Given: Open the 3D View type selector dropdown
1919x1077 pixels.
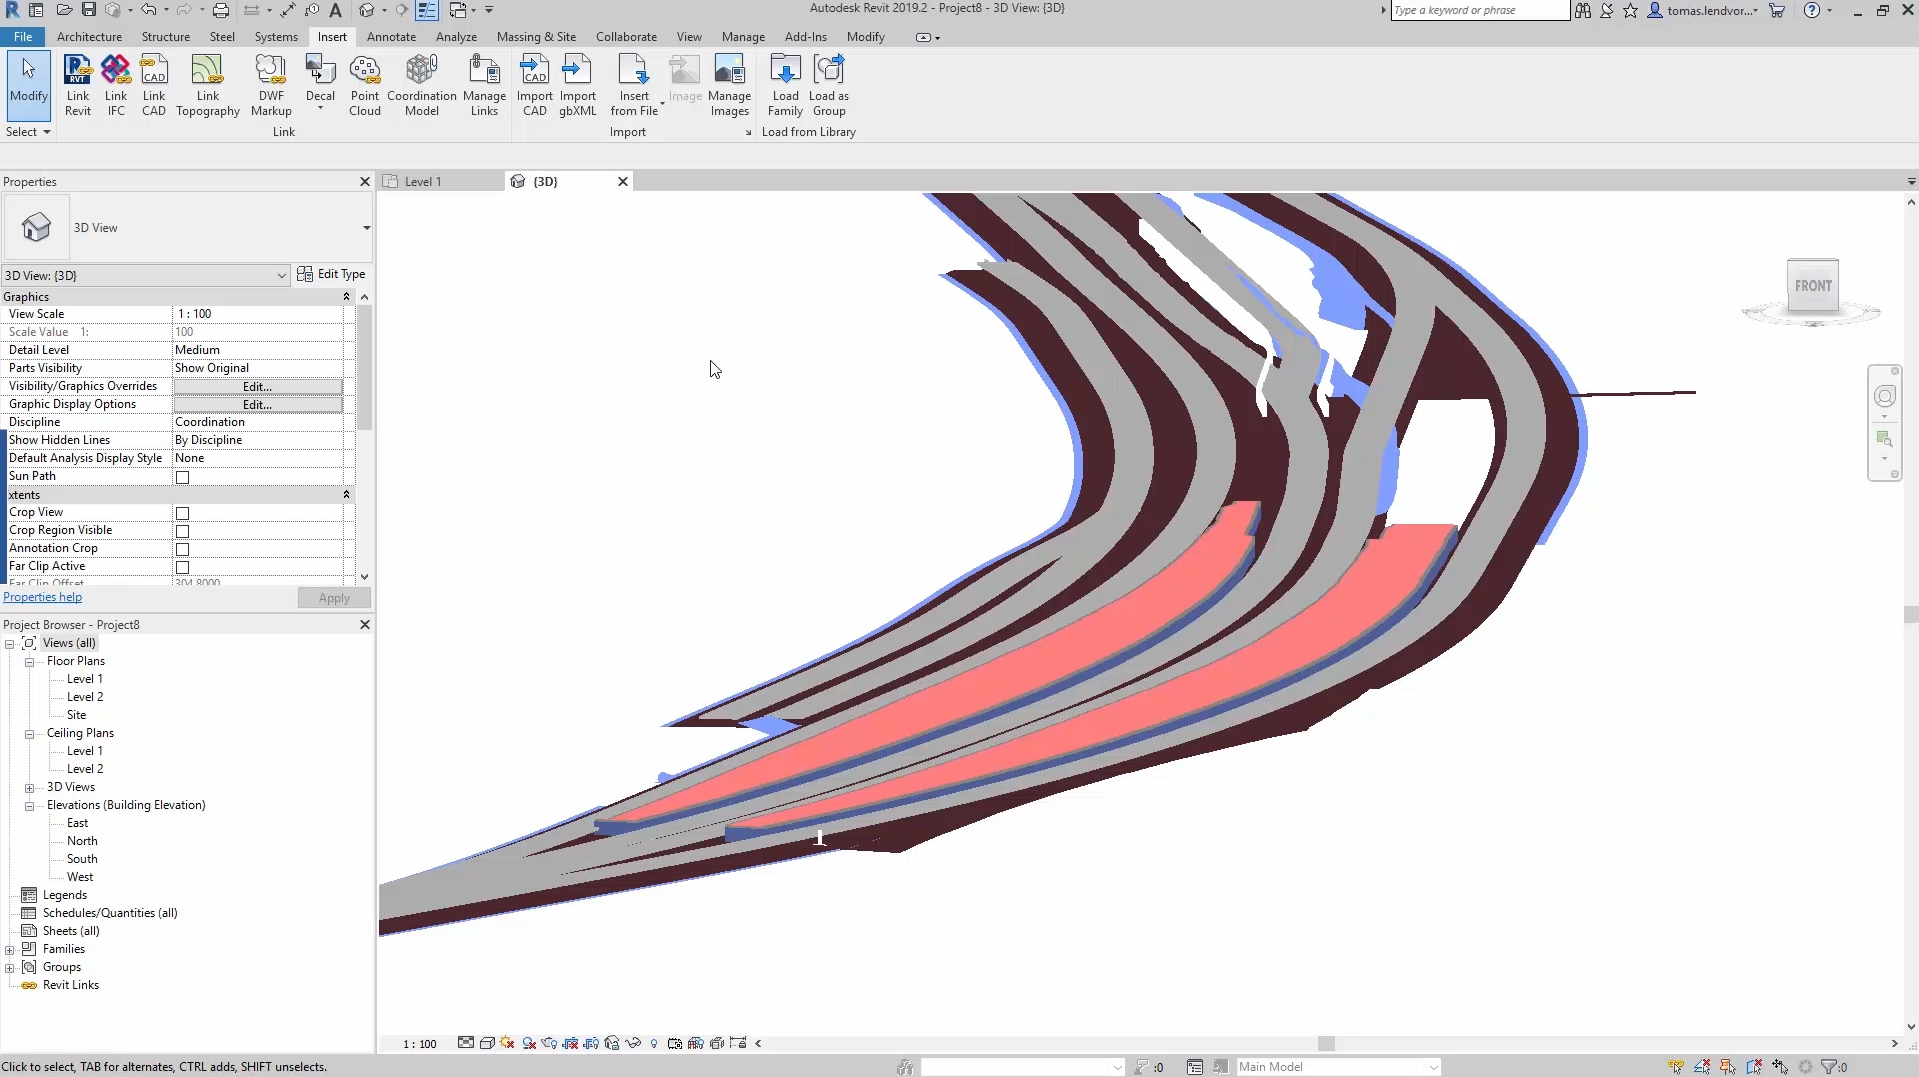Looking at the screenshot, I should click(281, 275).
